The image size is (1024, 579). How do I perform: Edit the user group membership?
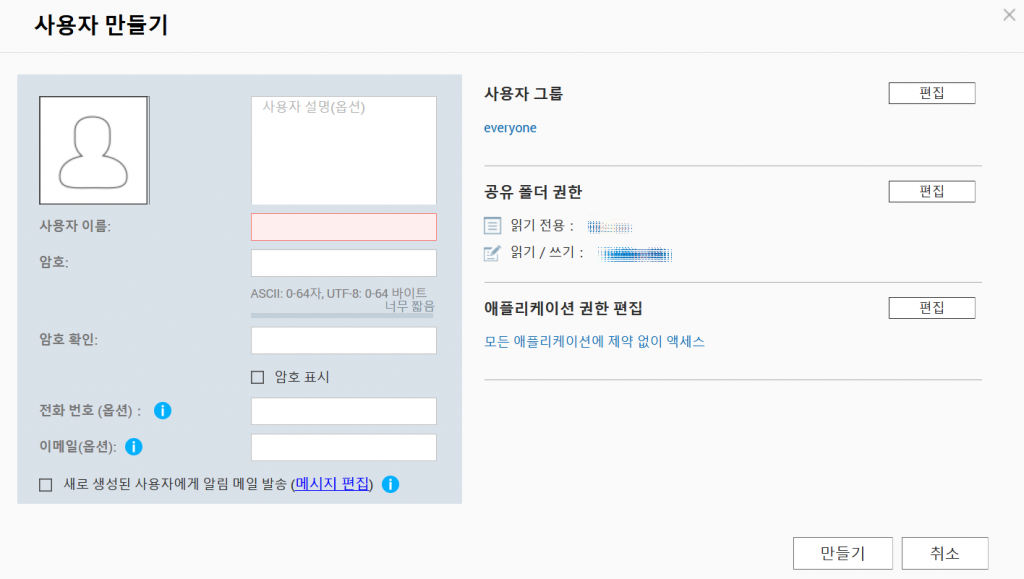click(x=932, y=93)
